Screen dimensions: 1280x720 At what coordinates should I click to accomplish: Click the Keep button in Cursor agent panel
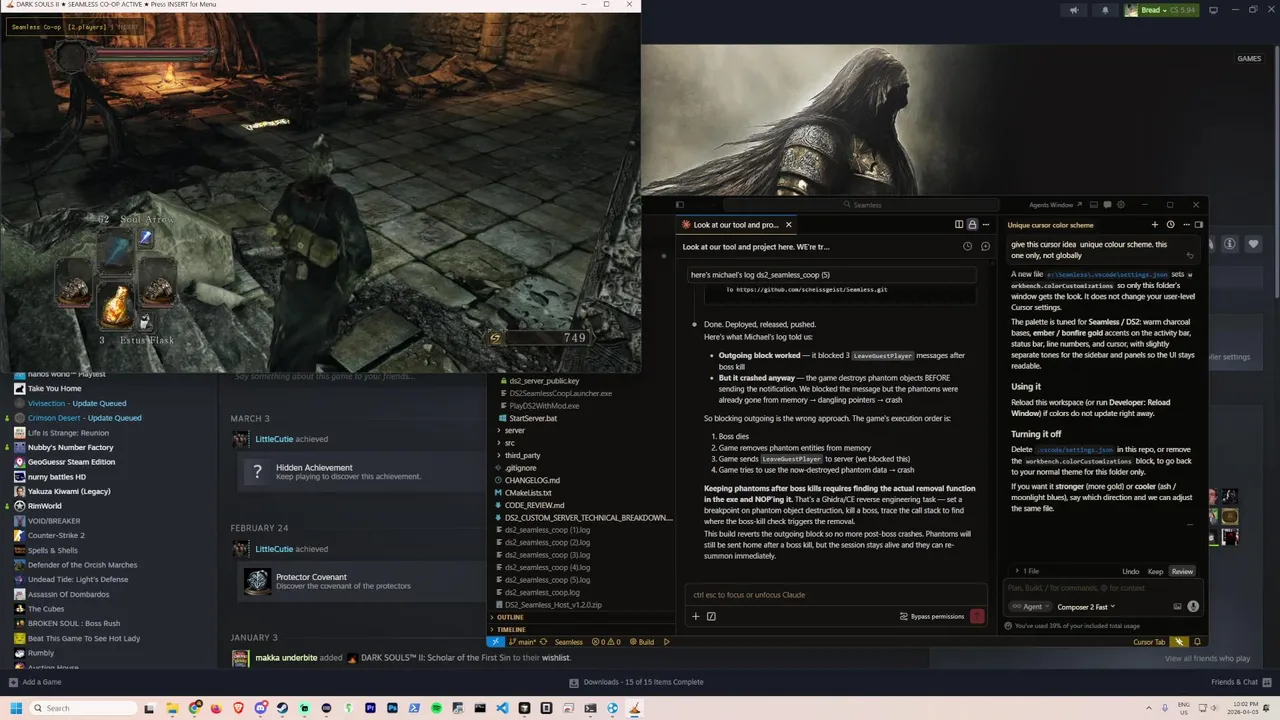(1155, 571)
